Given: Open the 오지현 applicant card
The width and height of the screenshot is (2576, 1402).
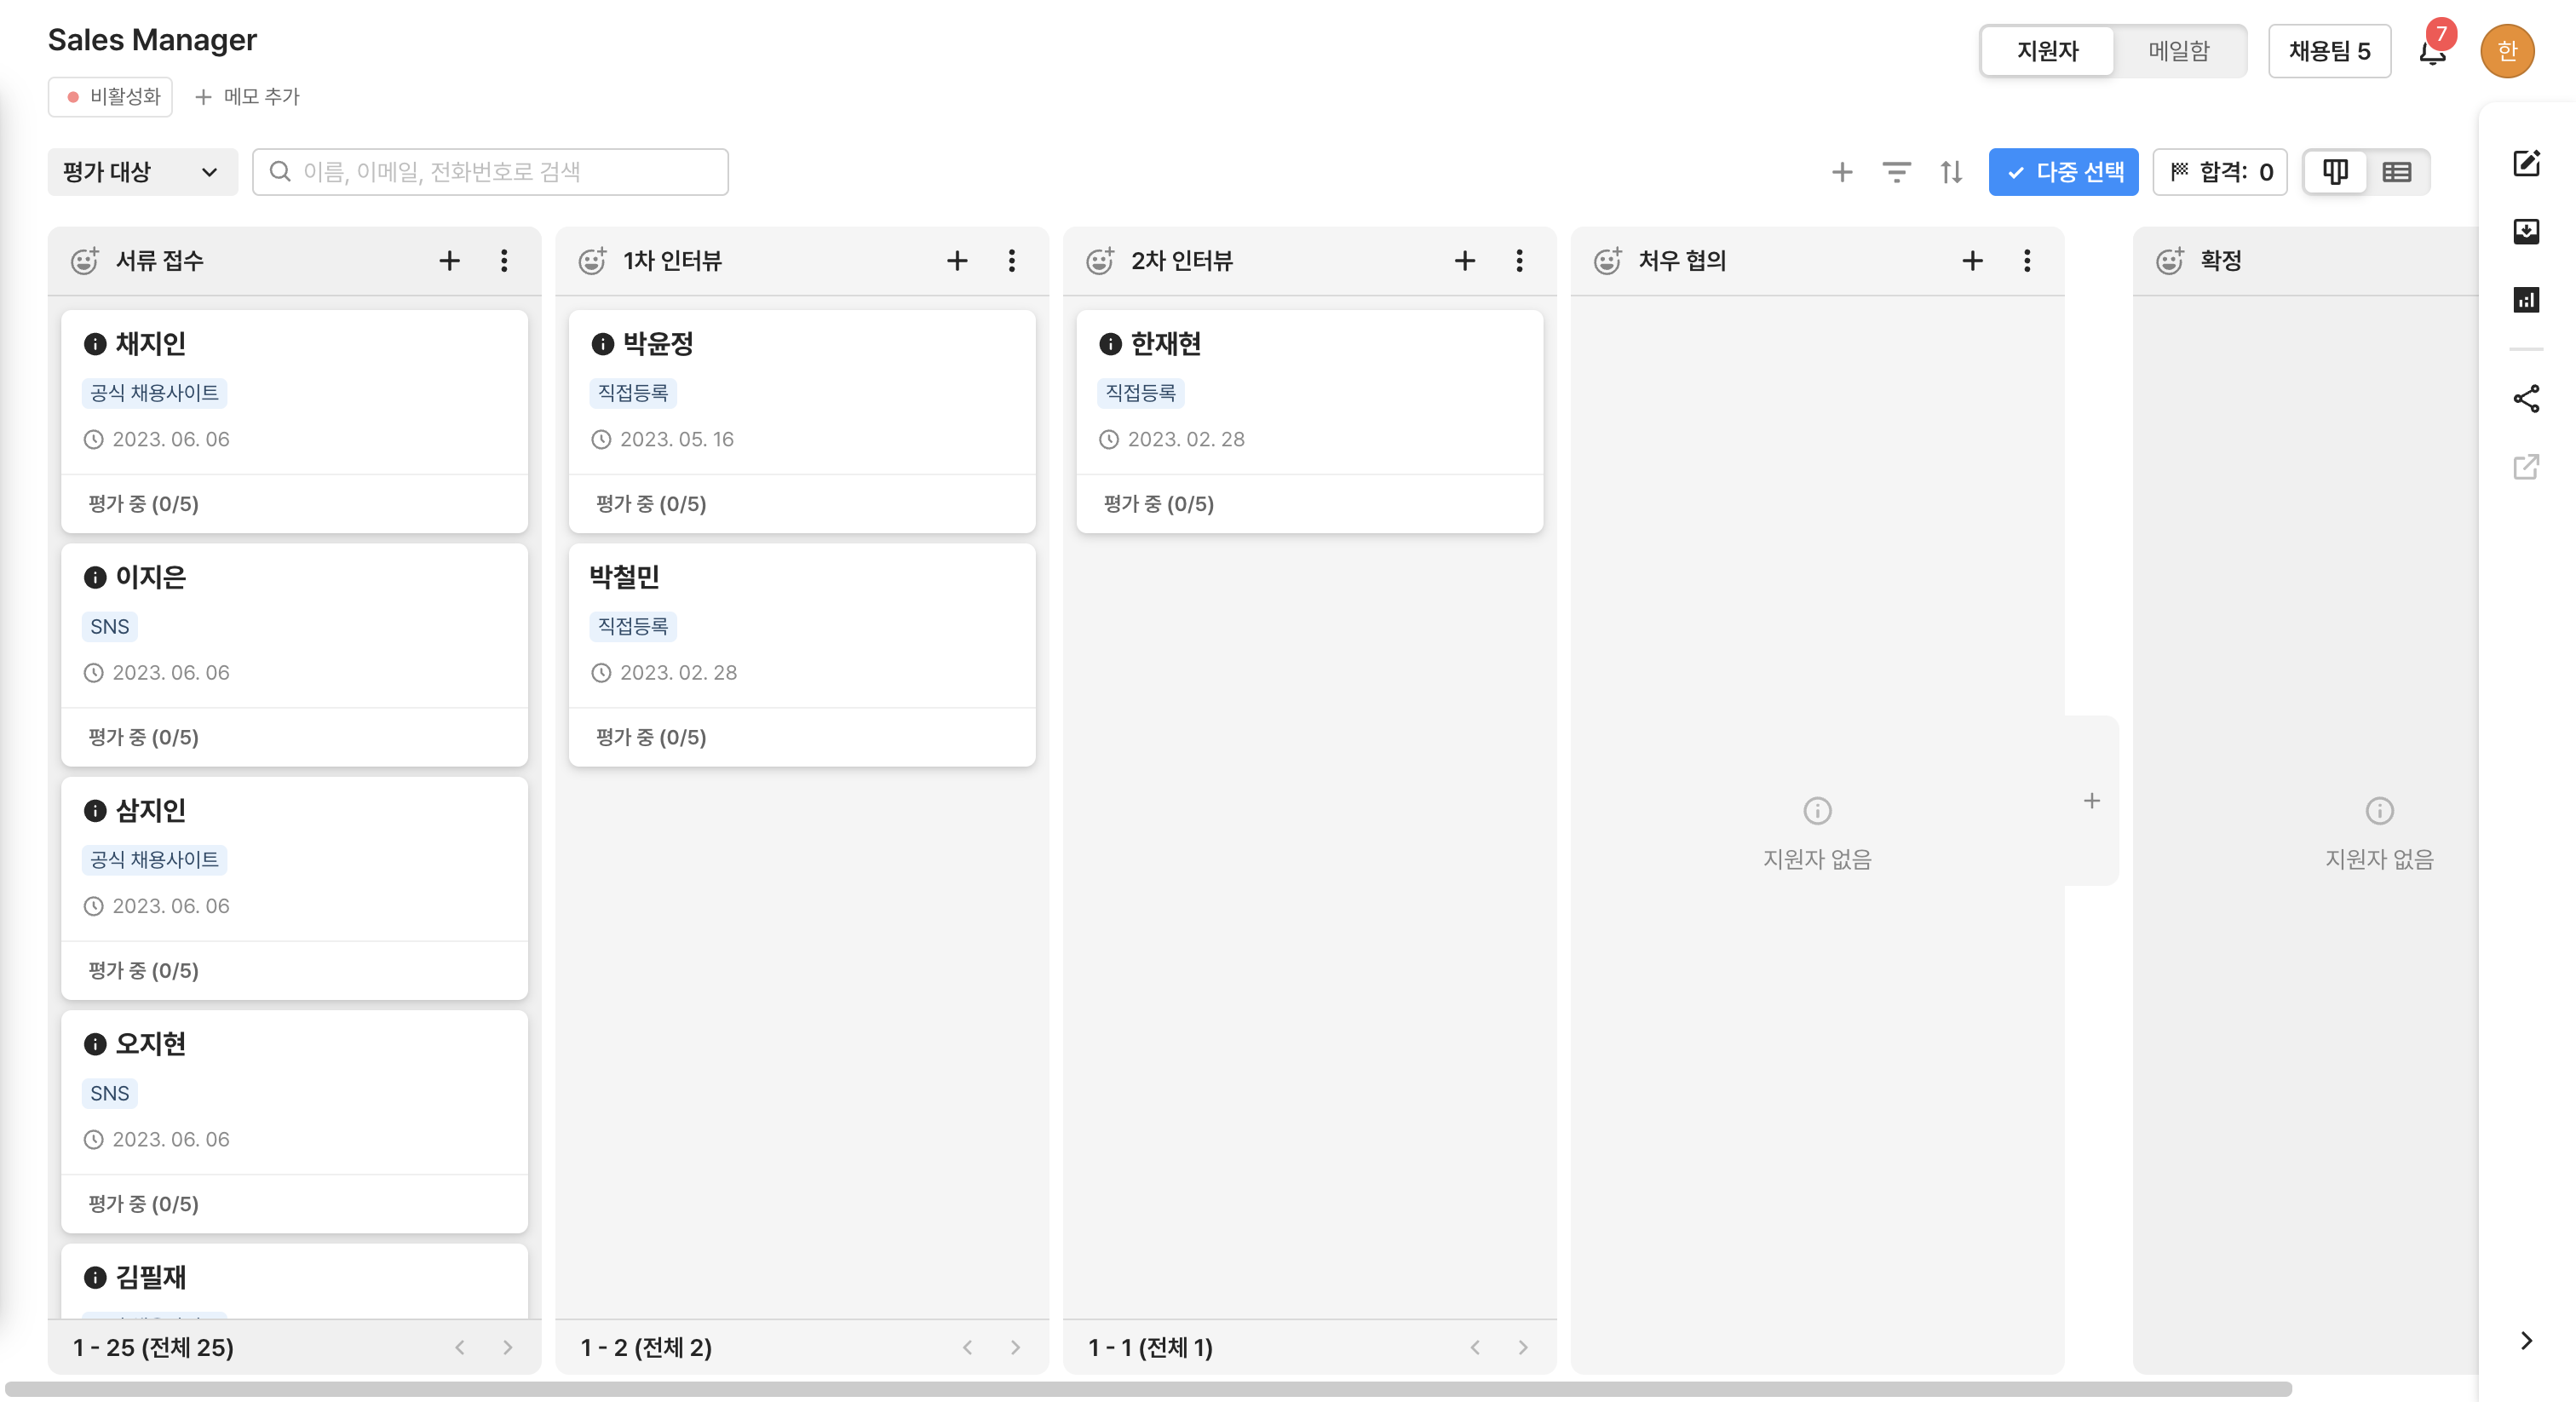Looking at the screenshot, I should click(x=294, y=1122).
